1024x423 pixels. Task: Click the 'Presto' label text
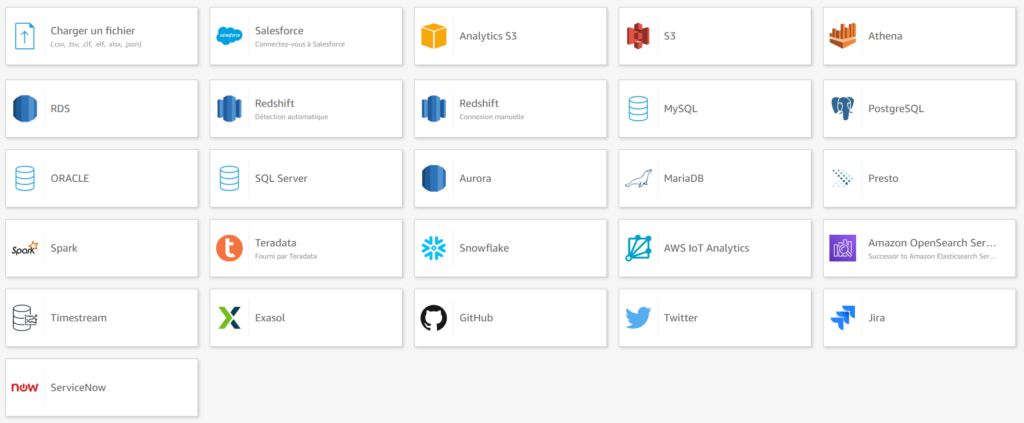[x=883, y=178]
